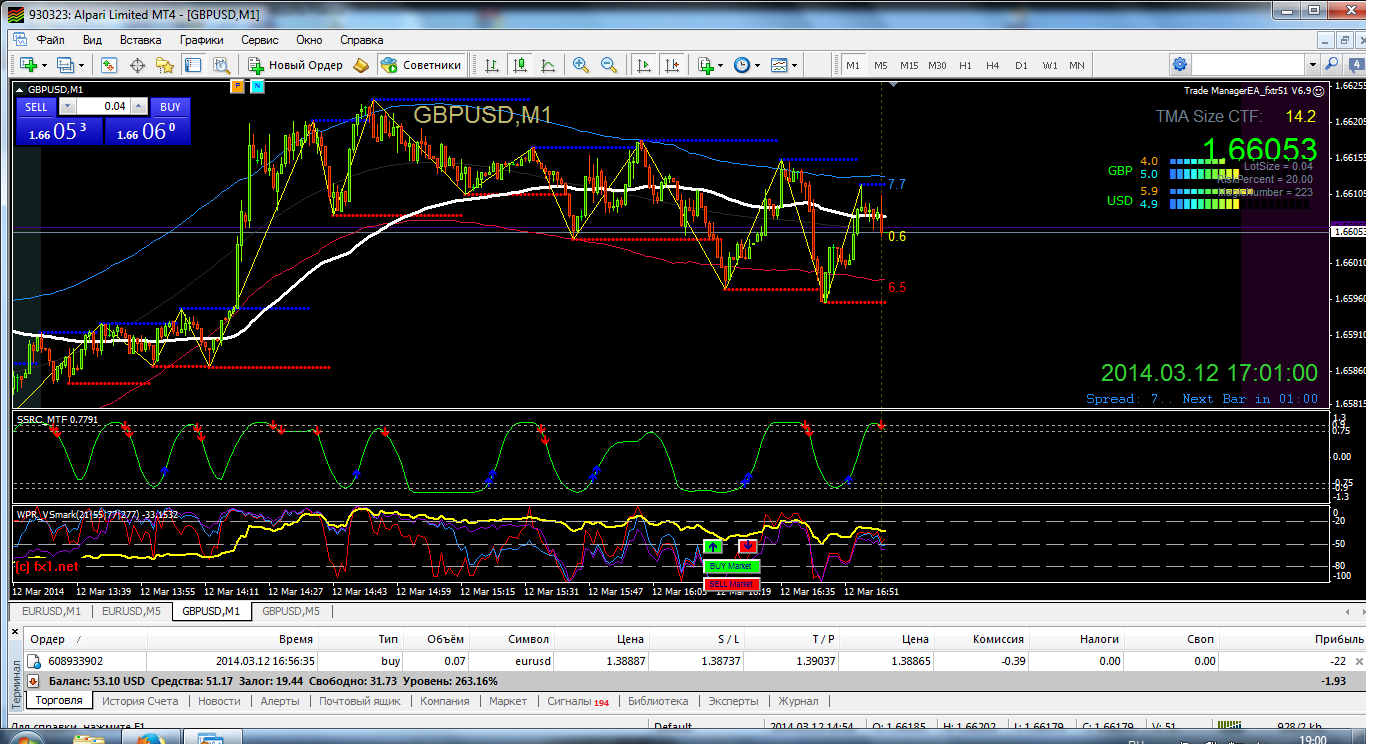Toggle the Terminal panel icon

(x=193, y=65)
